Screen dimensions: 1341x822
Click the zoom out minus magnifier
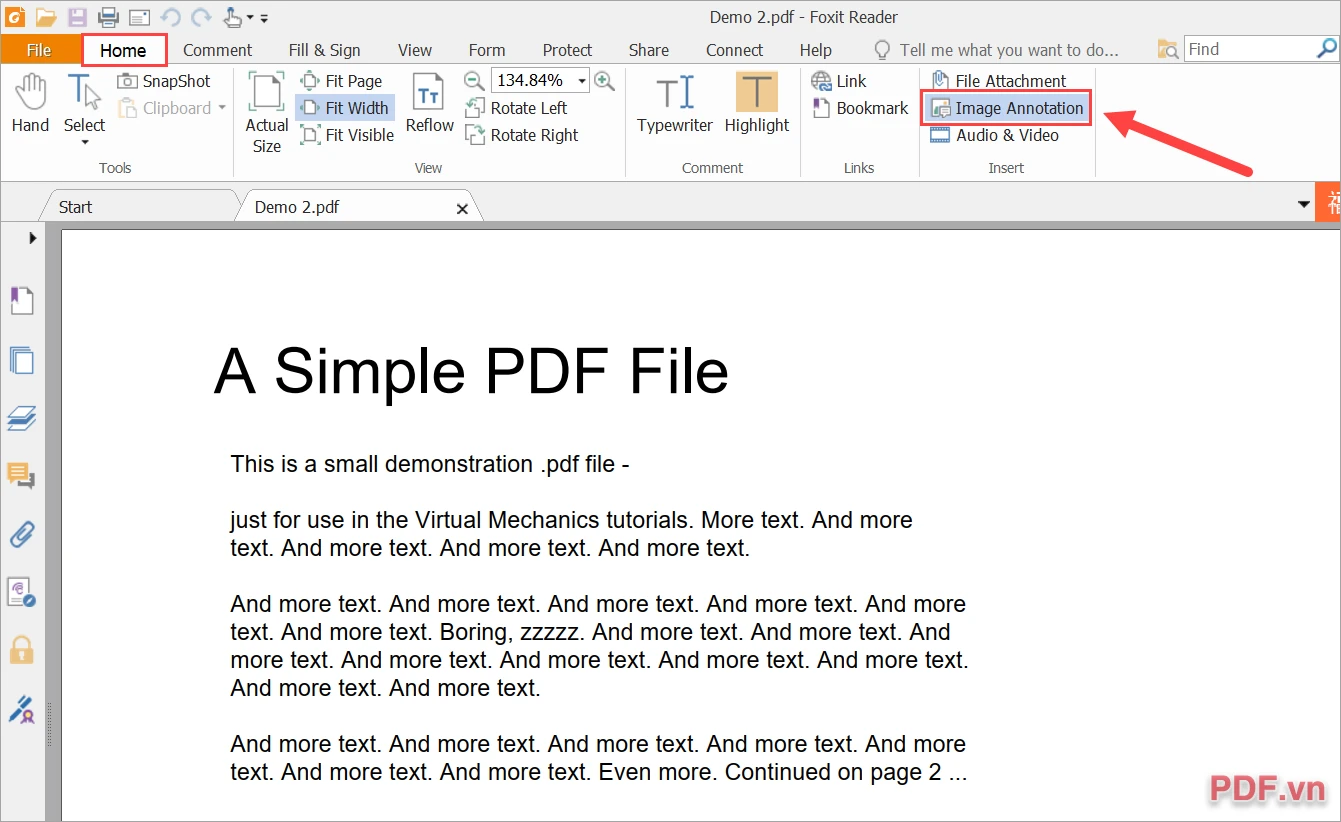[x=474, y=81]
